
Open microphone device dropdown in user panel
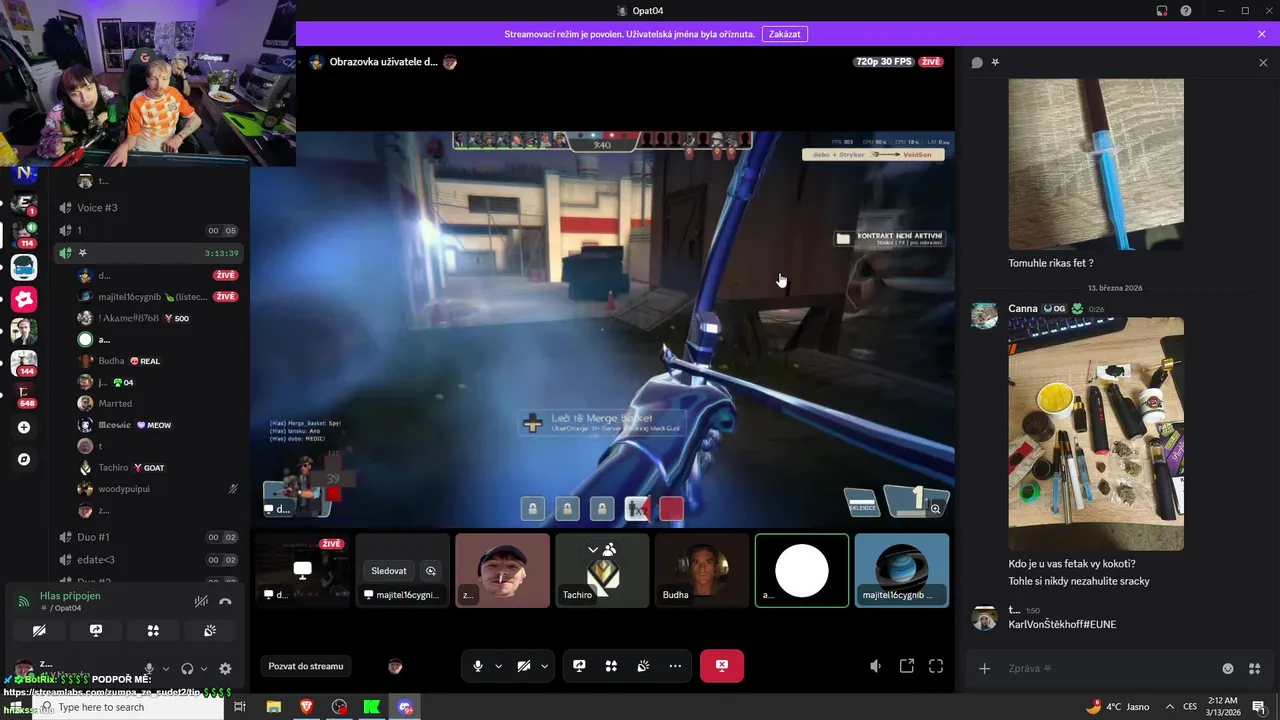click(x=166, y=669)
